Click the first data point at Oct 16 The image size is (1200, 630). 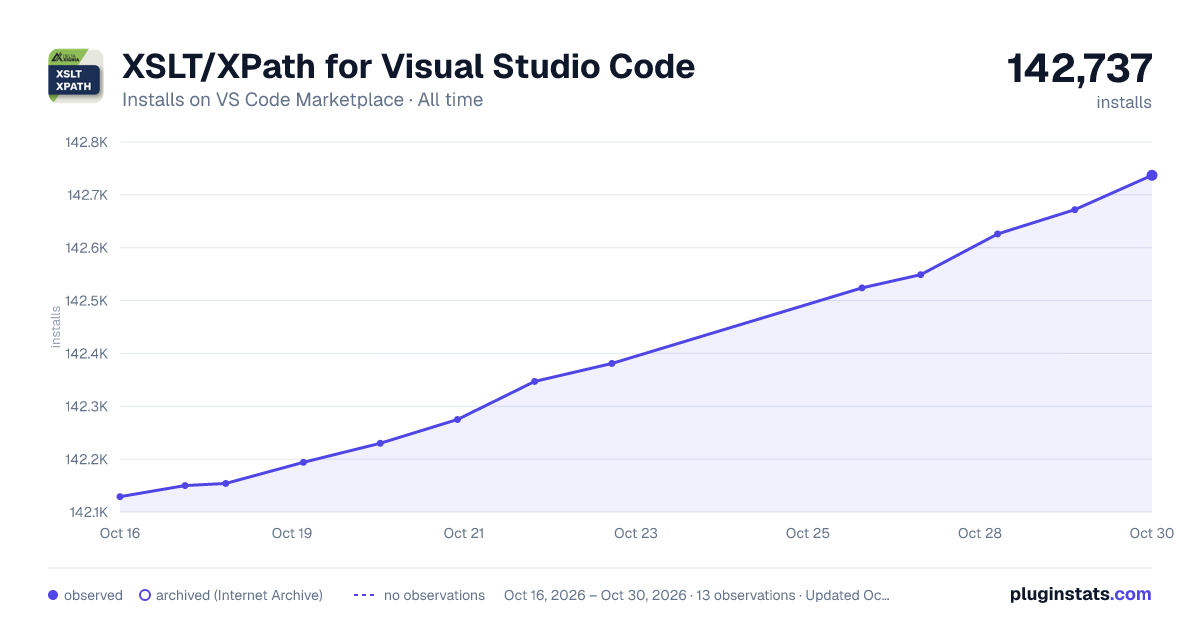tap(120, 497)
